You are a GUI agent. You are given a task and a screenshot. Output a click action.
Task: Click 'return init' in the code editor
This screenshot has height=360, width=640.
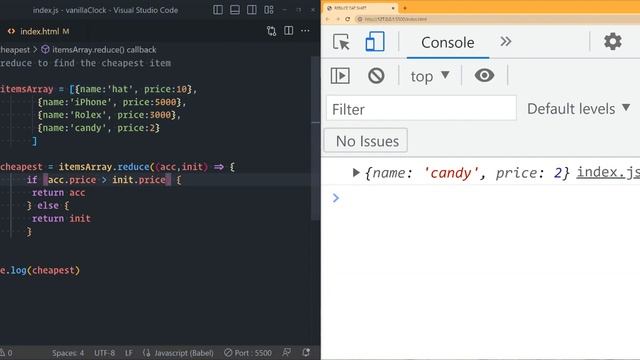tap(61, 219)
